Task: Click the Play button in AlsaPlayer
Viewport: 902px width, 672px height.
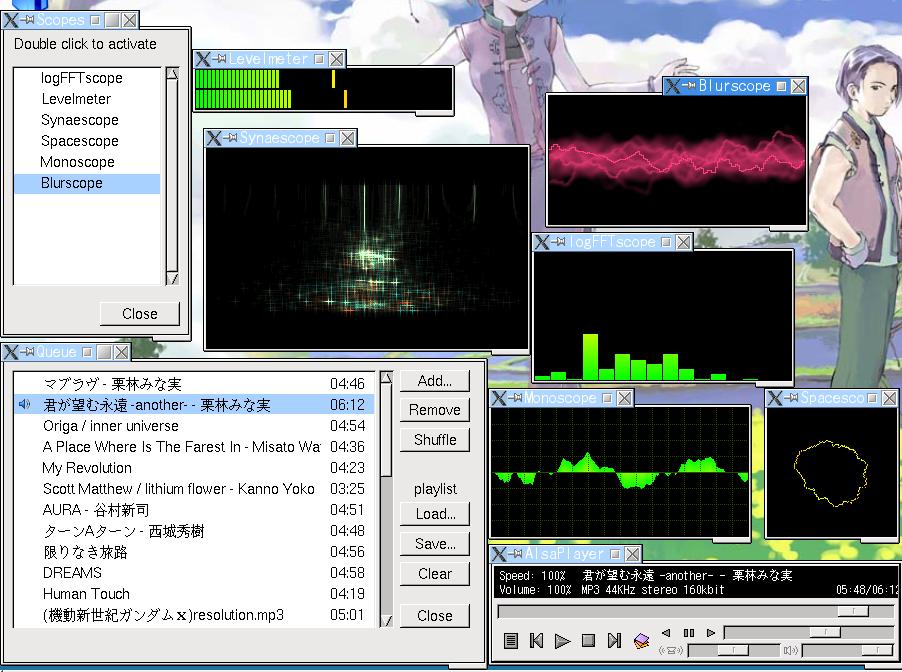Action: pyautogui.click(x=562, y=640)
